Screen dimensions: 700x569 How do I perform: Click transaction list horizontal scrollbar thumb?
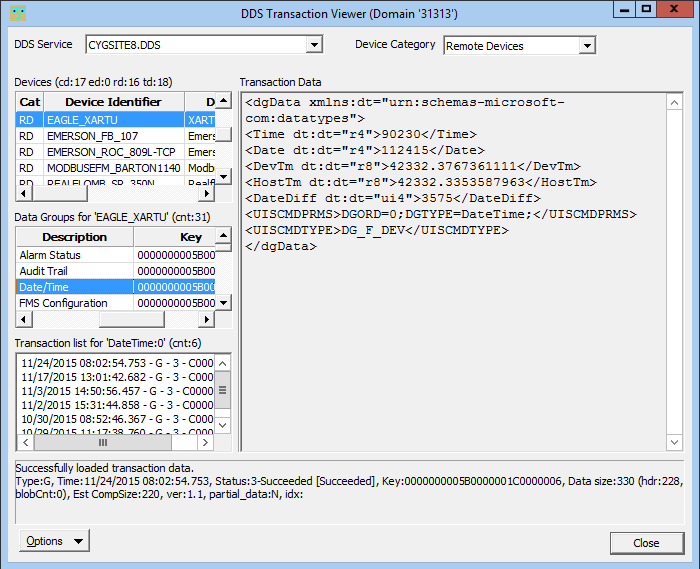[x=103, y=443]
